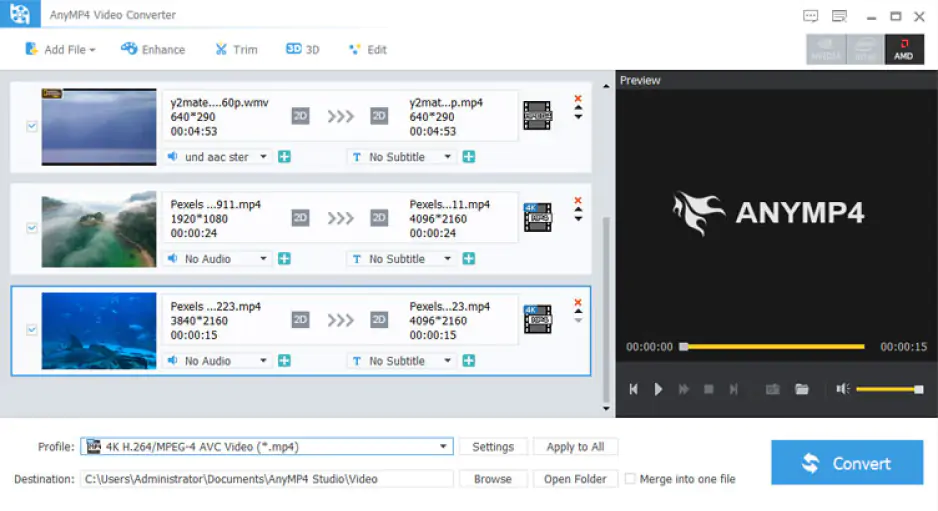Click Apply to All button
Screen dimensions: 938x511
tap(575, 447)
